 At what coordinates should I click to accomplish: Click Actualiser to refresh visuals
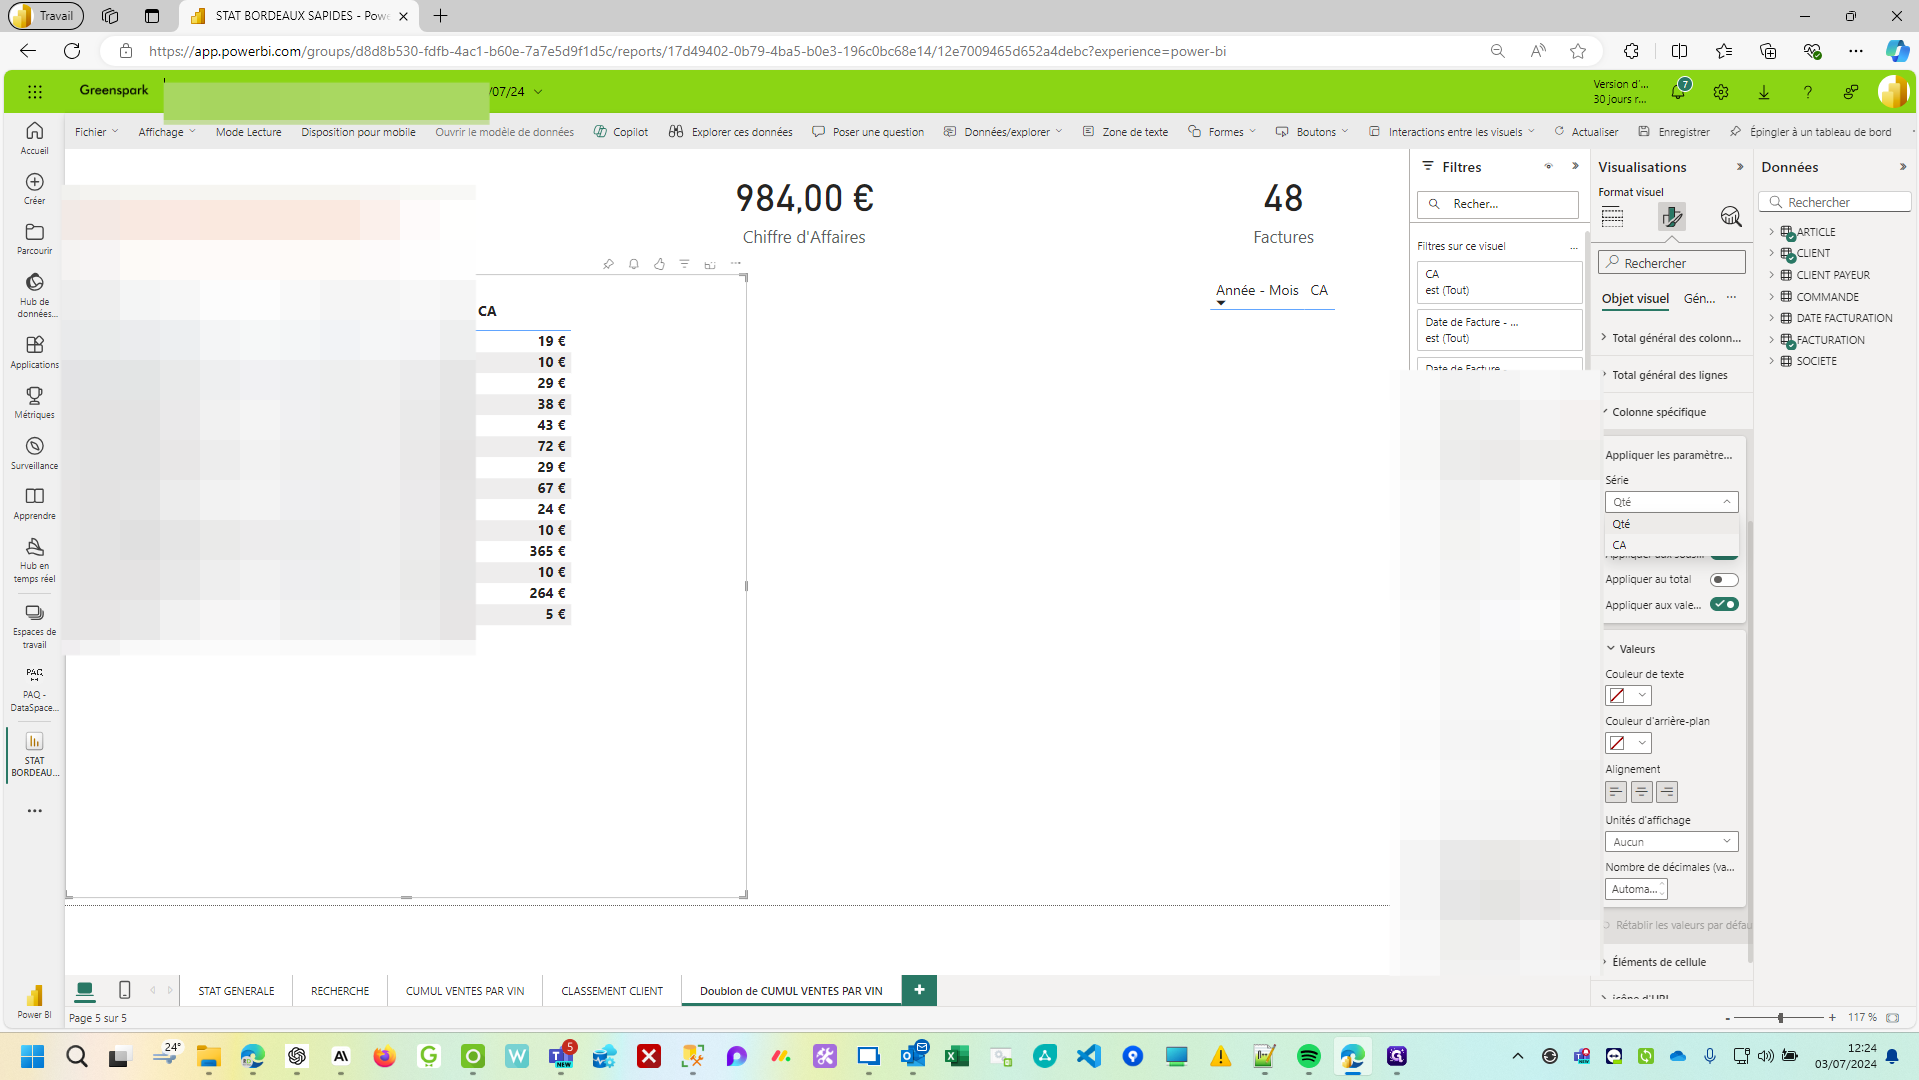pyautogui.click(x=1586, y=132)
